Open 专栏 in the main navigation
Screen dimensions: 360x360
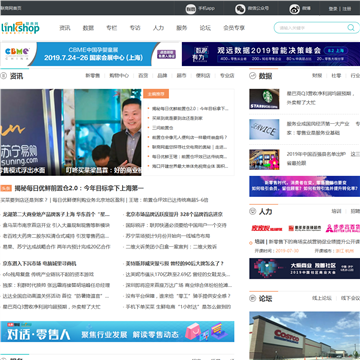112,28
